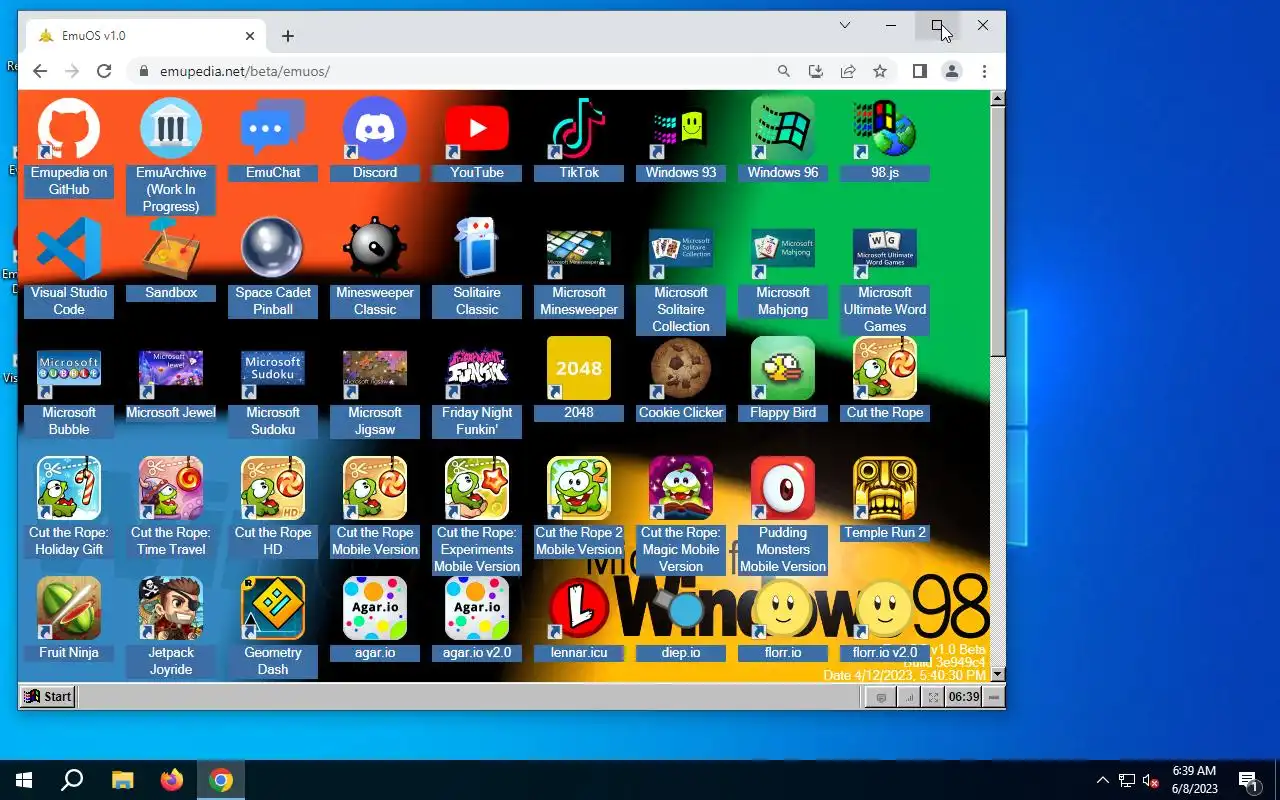
Task: Bookmark this page with the star
Action: tap(880, 71)
